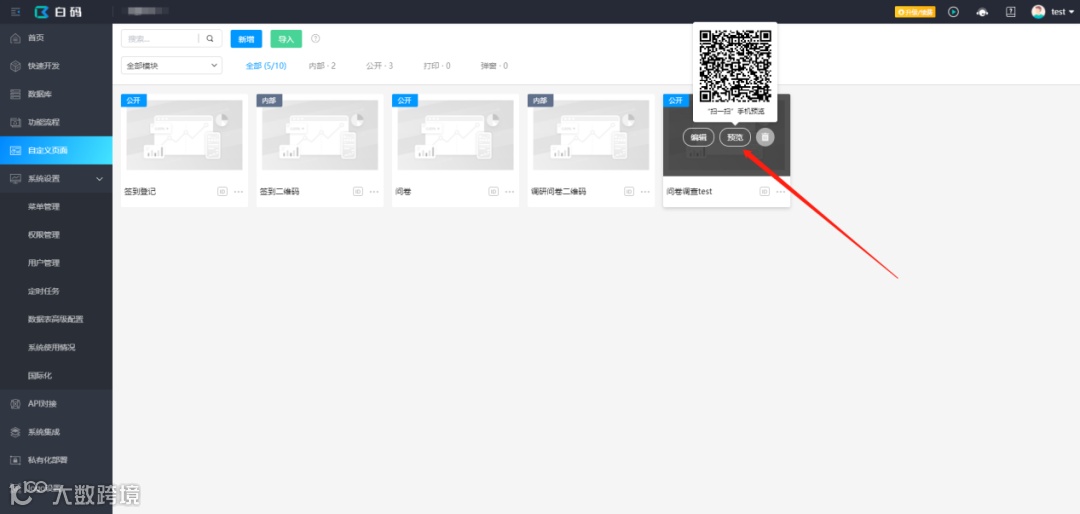This screenshot has height=514, width=1080.
Task: Focus the 搜索 search input field
Action: (160, 39)
